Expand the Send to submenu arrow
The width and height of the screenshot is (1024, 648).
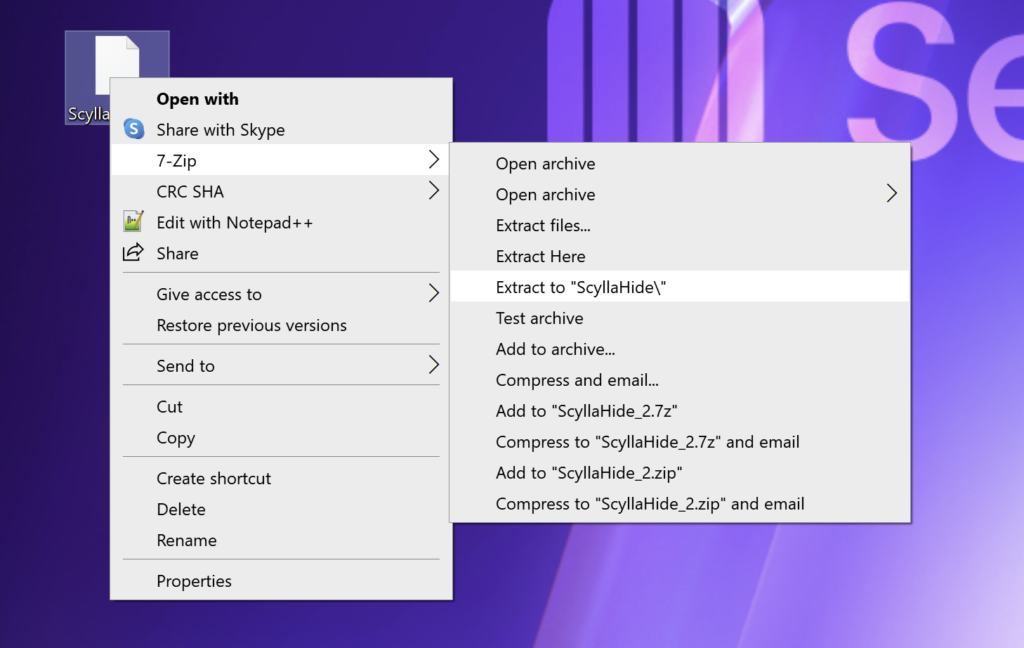[x=433, y=365]
